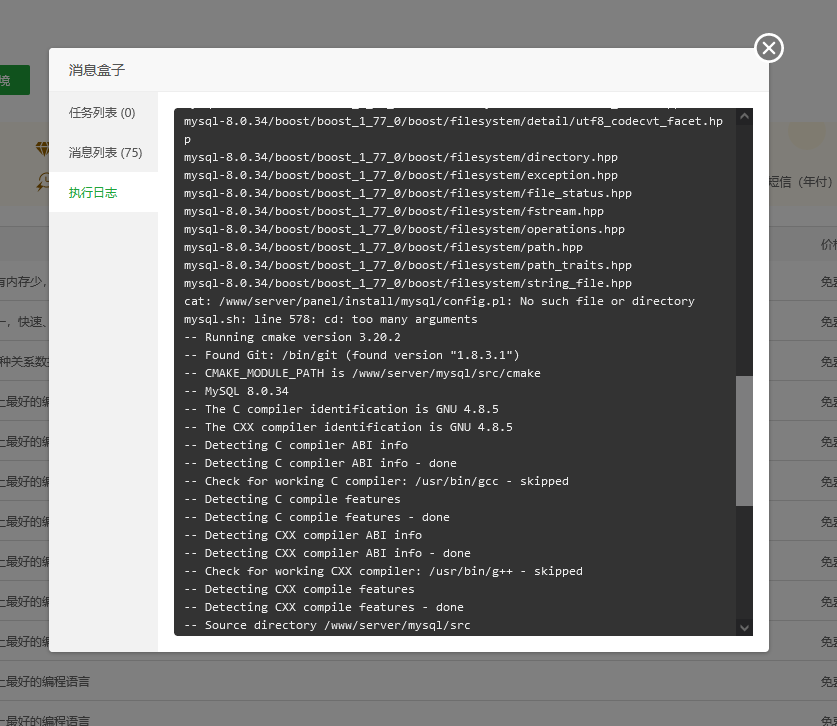Image resolution: width=837 pixels, height=726 pixels.
Task: Click the log scrollbar down arrow
Action: click(744, 628)
